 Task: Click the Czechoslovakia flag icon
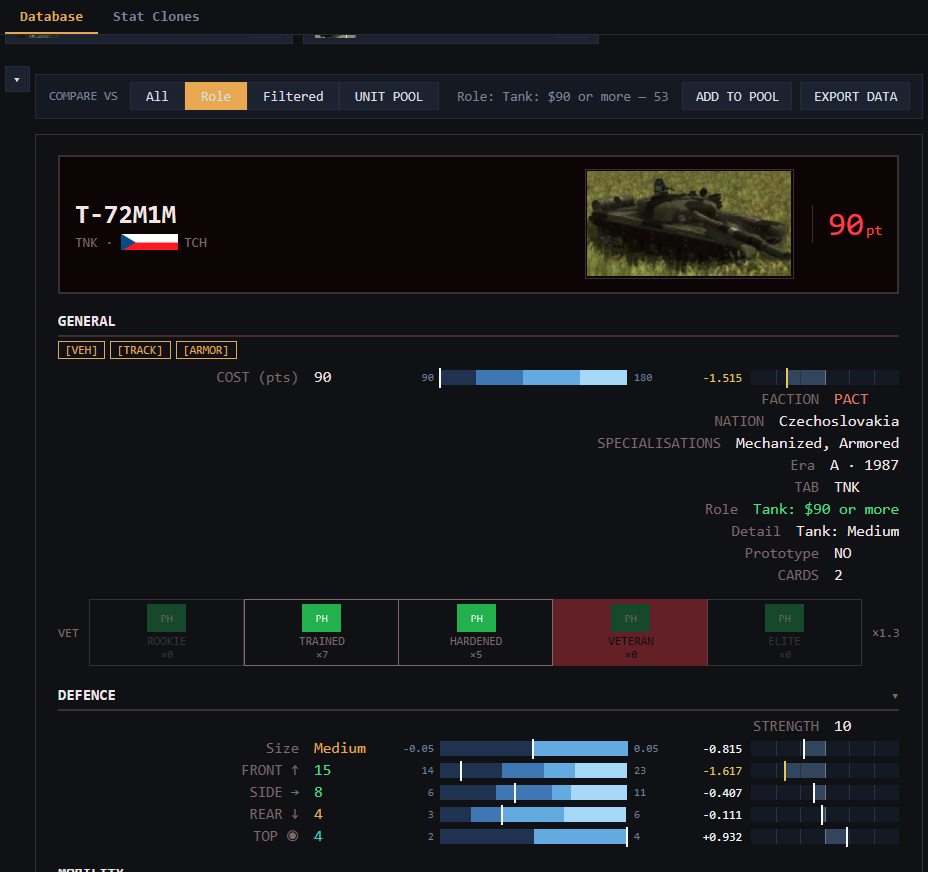(x=149, y=242)
